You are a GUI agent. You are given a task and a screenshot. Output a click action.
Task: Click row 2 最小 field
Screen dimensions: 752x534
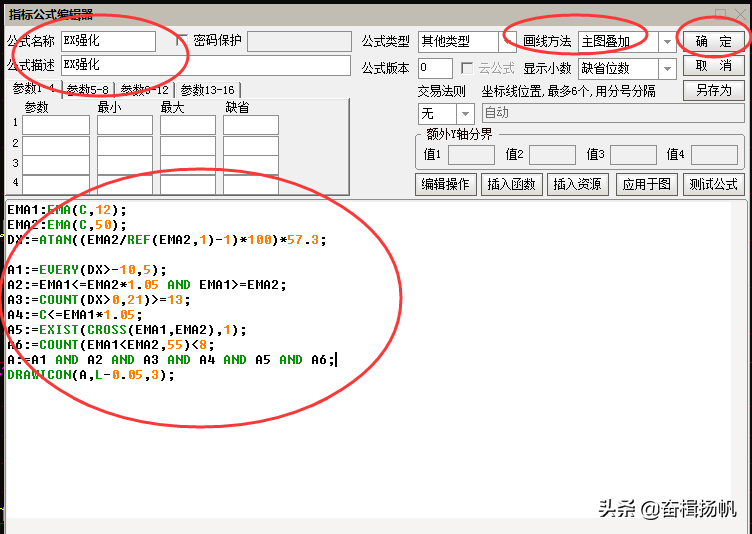pos(125,145)
